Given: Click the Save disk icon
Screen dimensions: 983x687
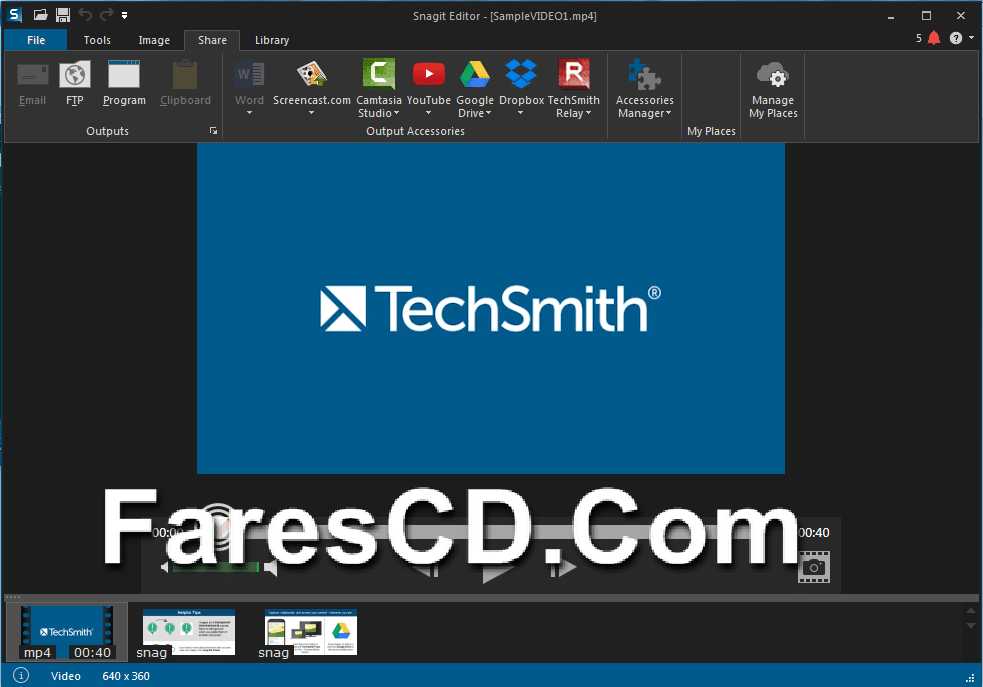Looking at the screenshot, I should pos(63,14).
